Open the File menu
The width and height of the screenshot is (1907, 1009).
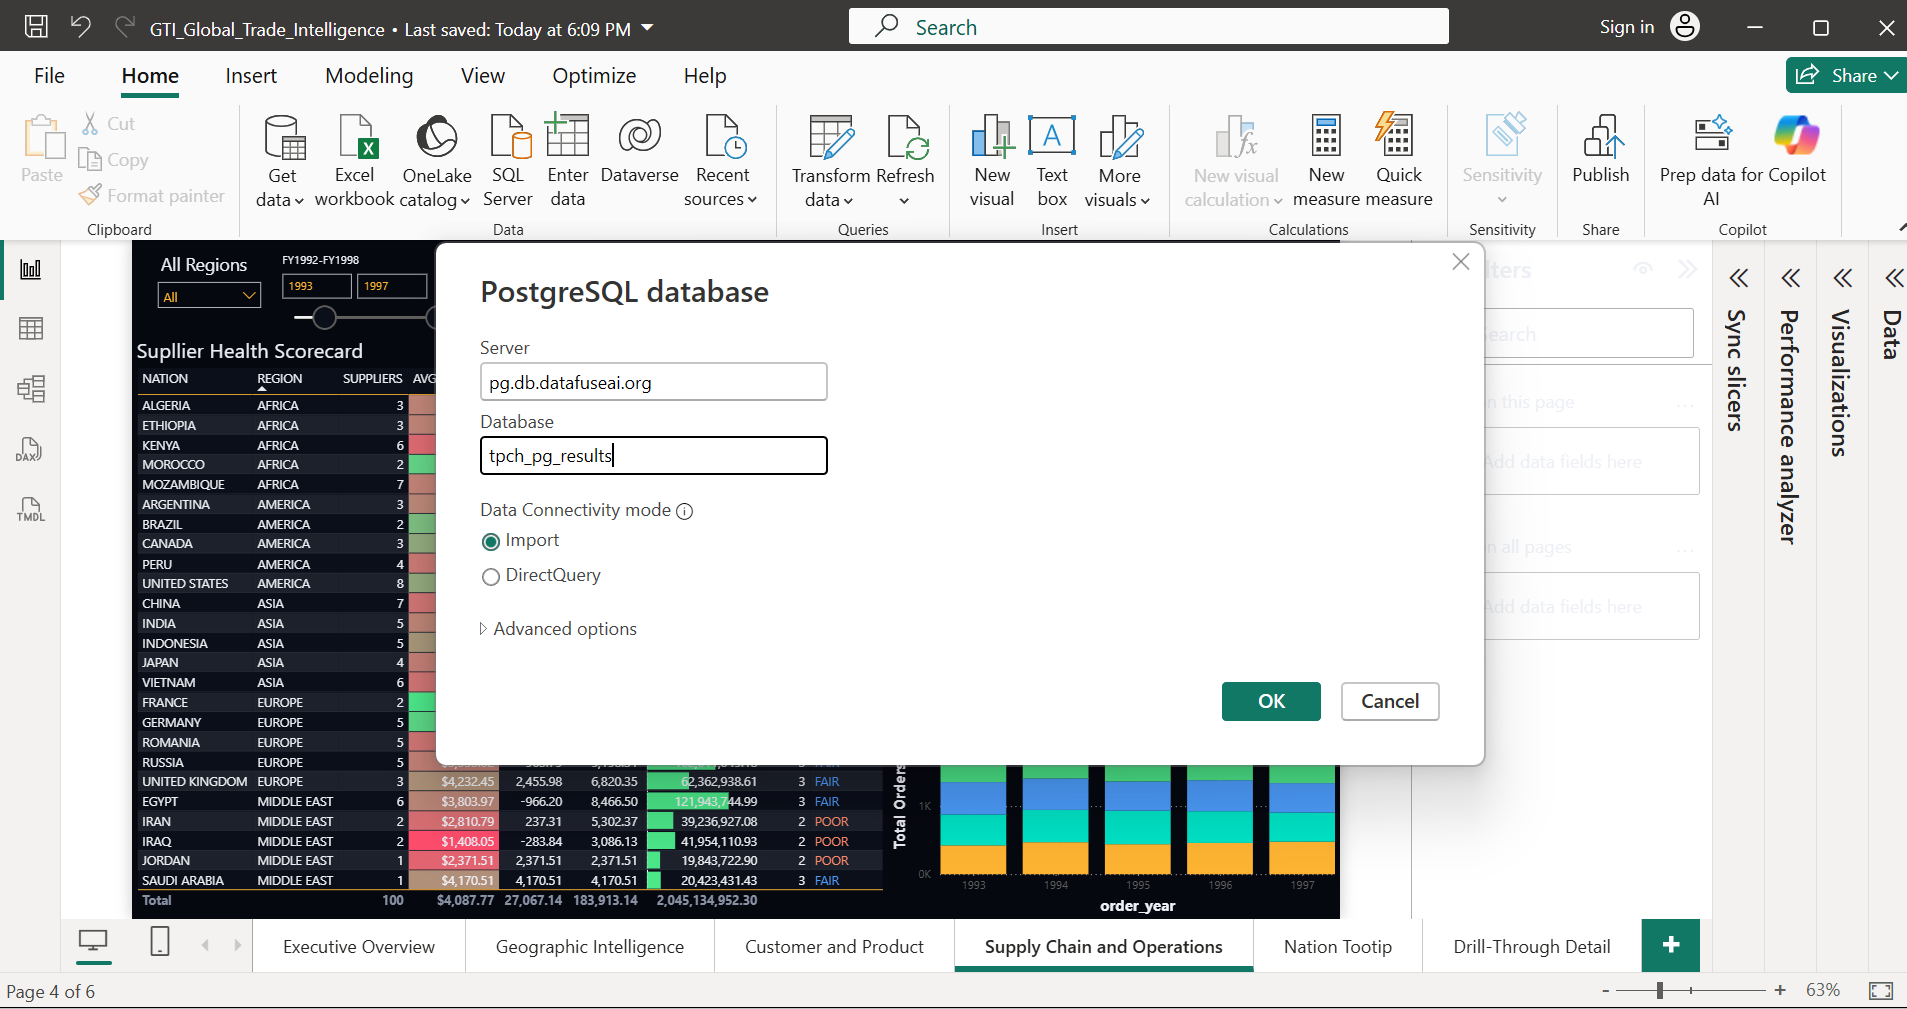click(x=49, y=76)
